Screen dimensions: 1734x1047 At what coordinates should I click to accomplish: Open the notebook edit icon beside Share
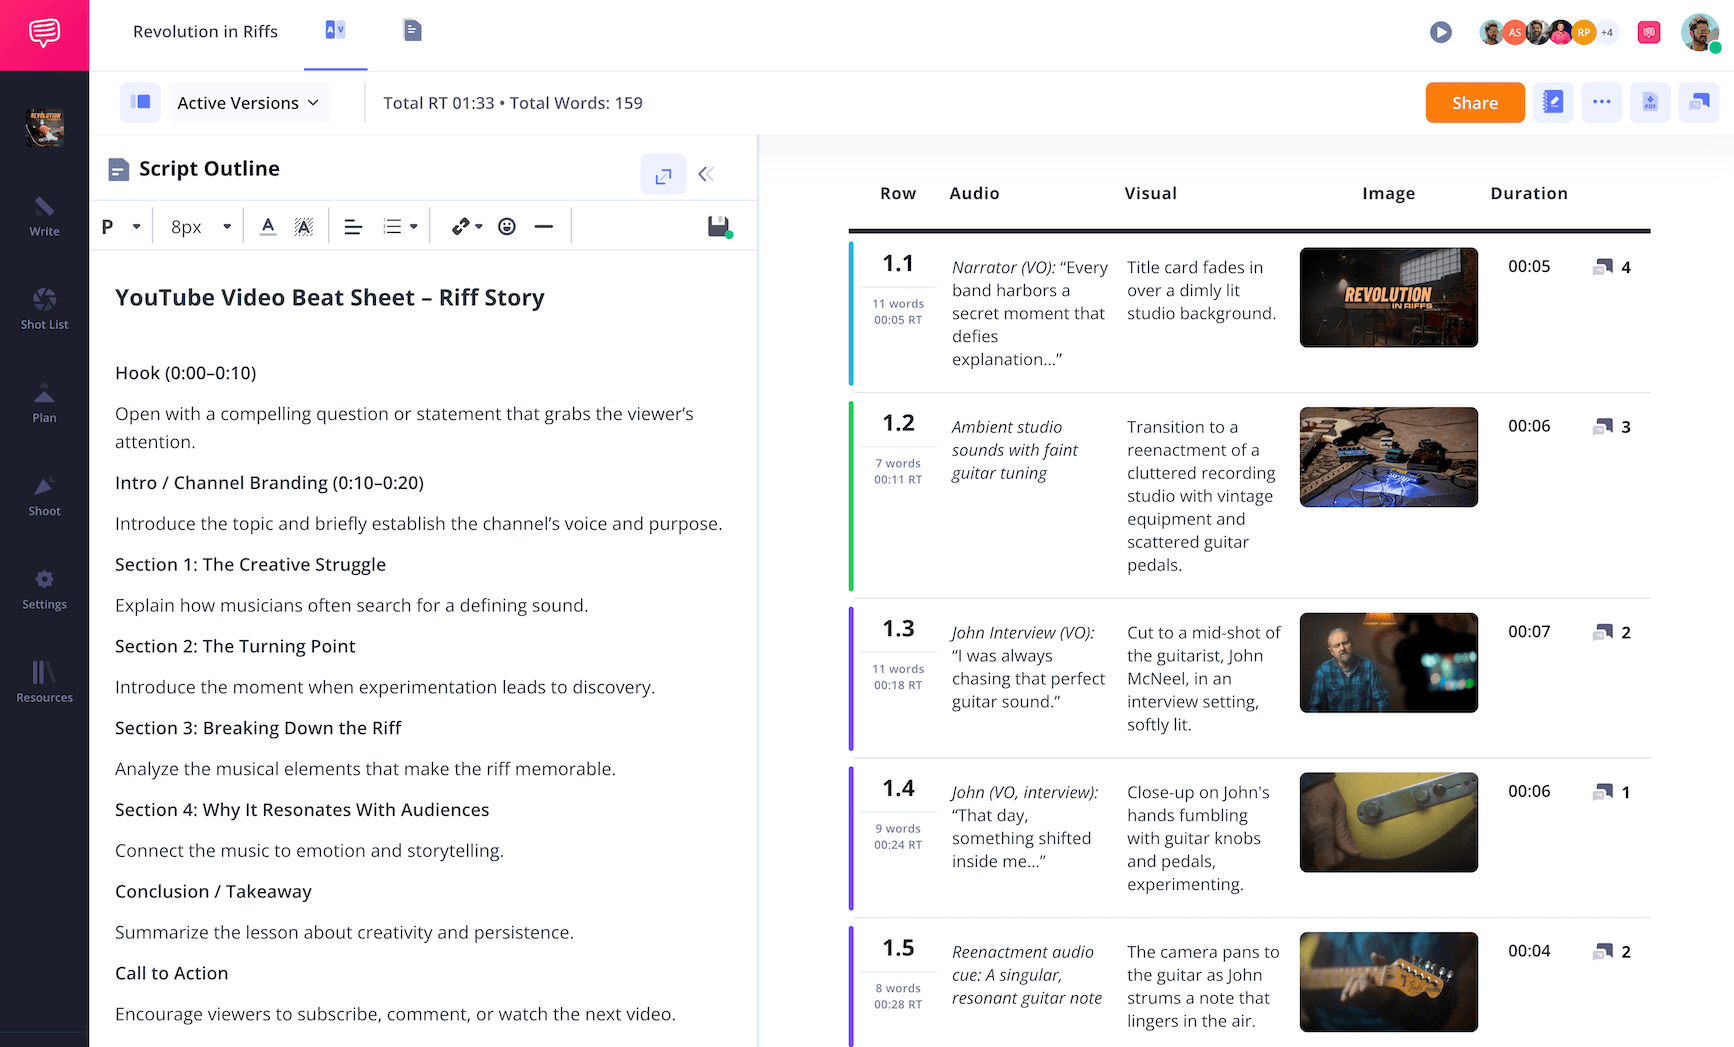1553,102
